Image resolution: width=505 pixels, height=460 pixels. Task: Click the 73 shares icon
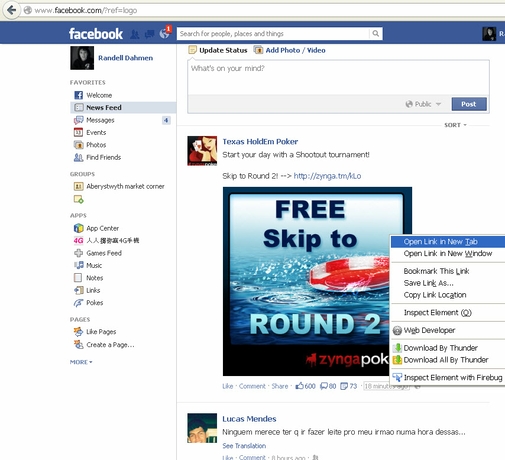click(x=344, y=386)
